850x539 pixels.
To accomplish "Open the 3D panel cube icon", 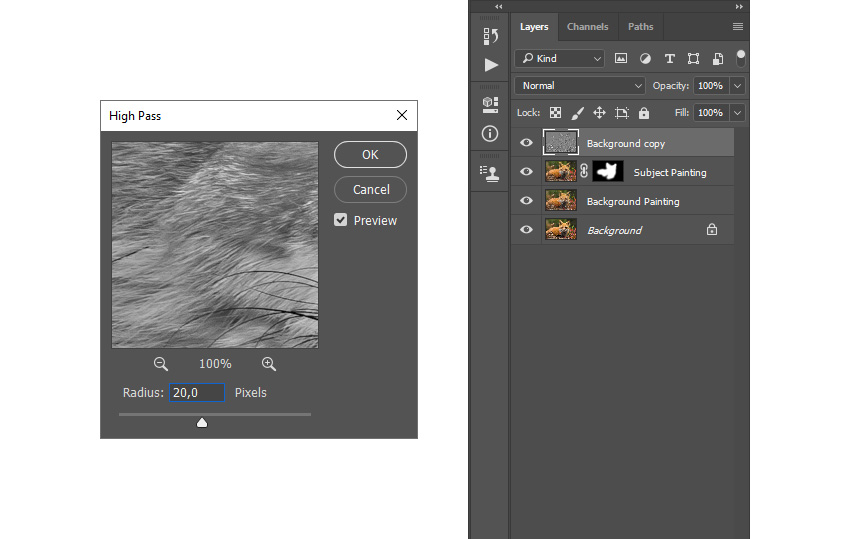I will pyautogui.click(x=490, y=105).
